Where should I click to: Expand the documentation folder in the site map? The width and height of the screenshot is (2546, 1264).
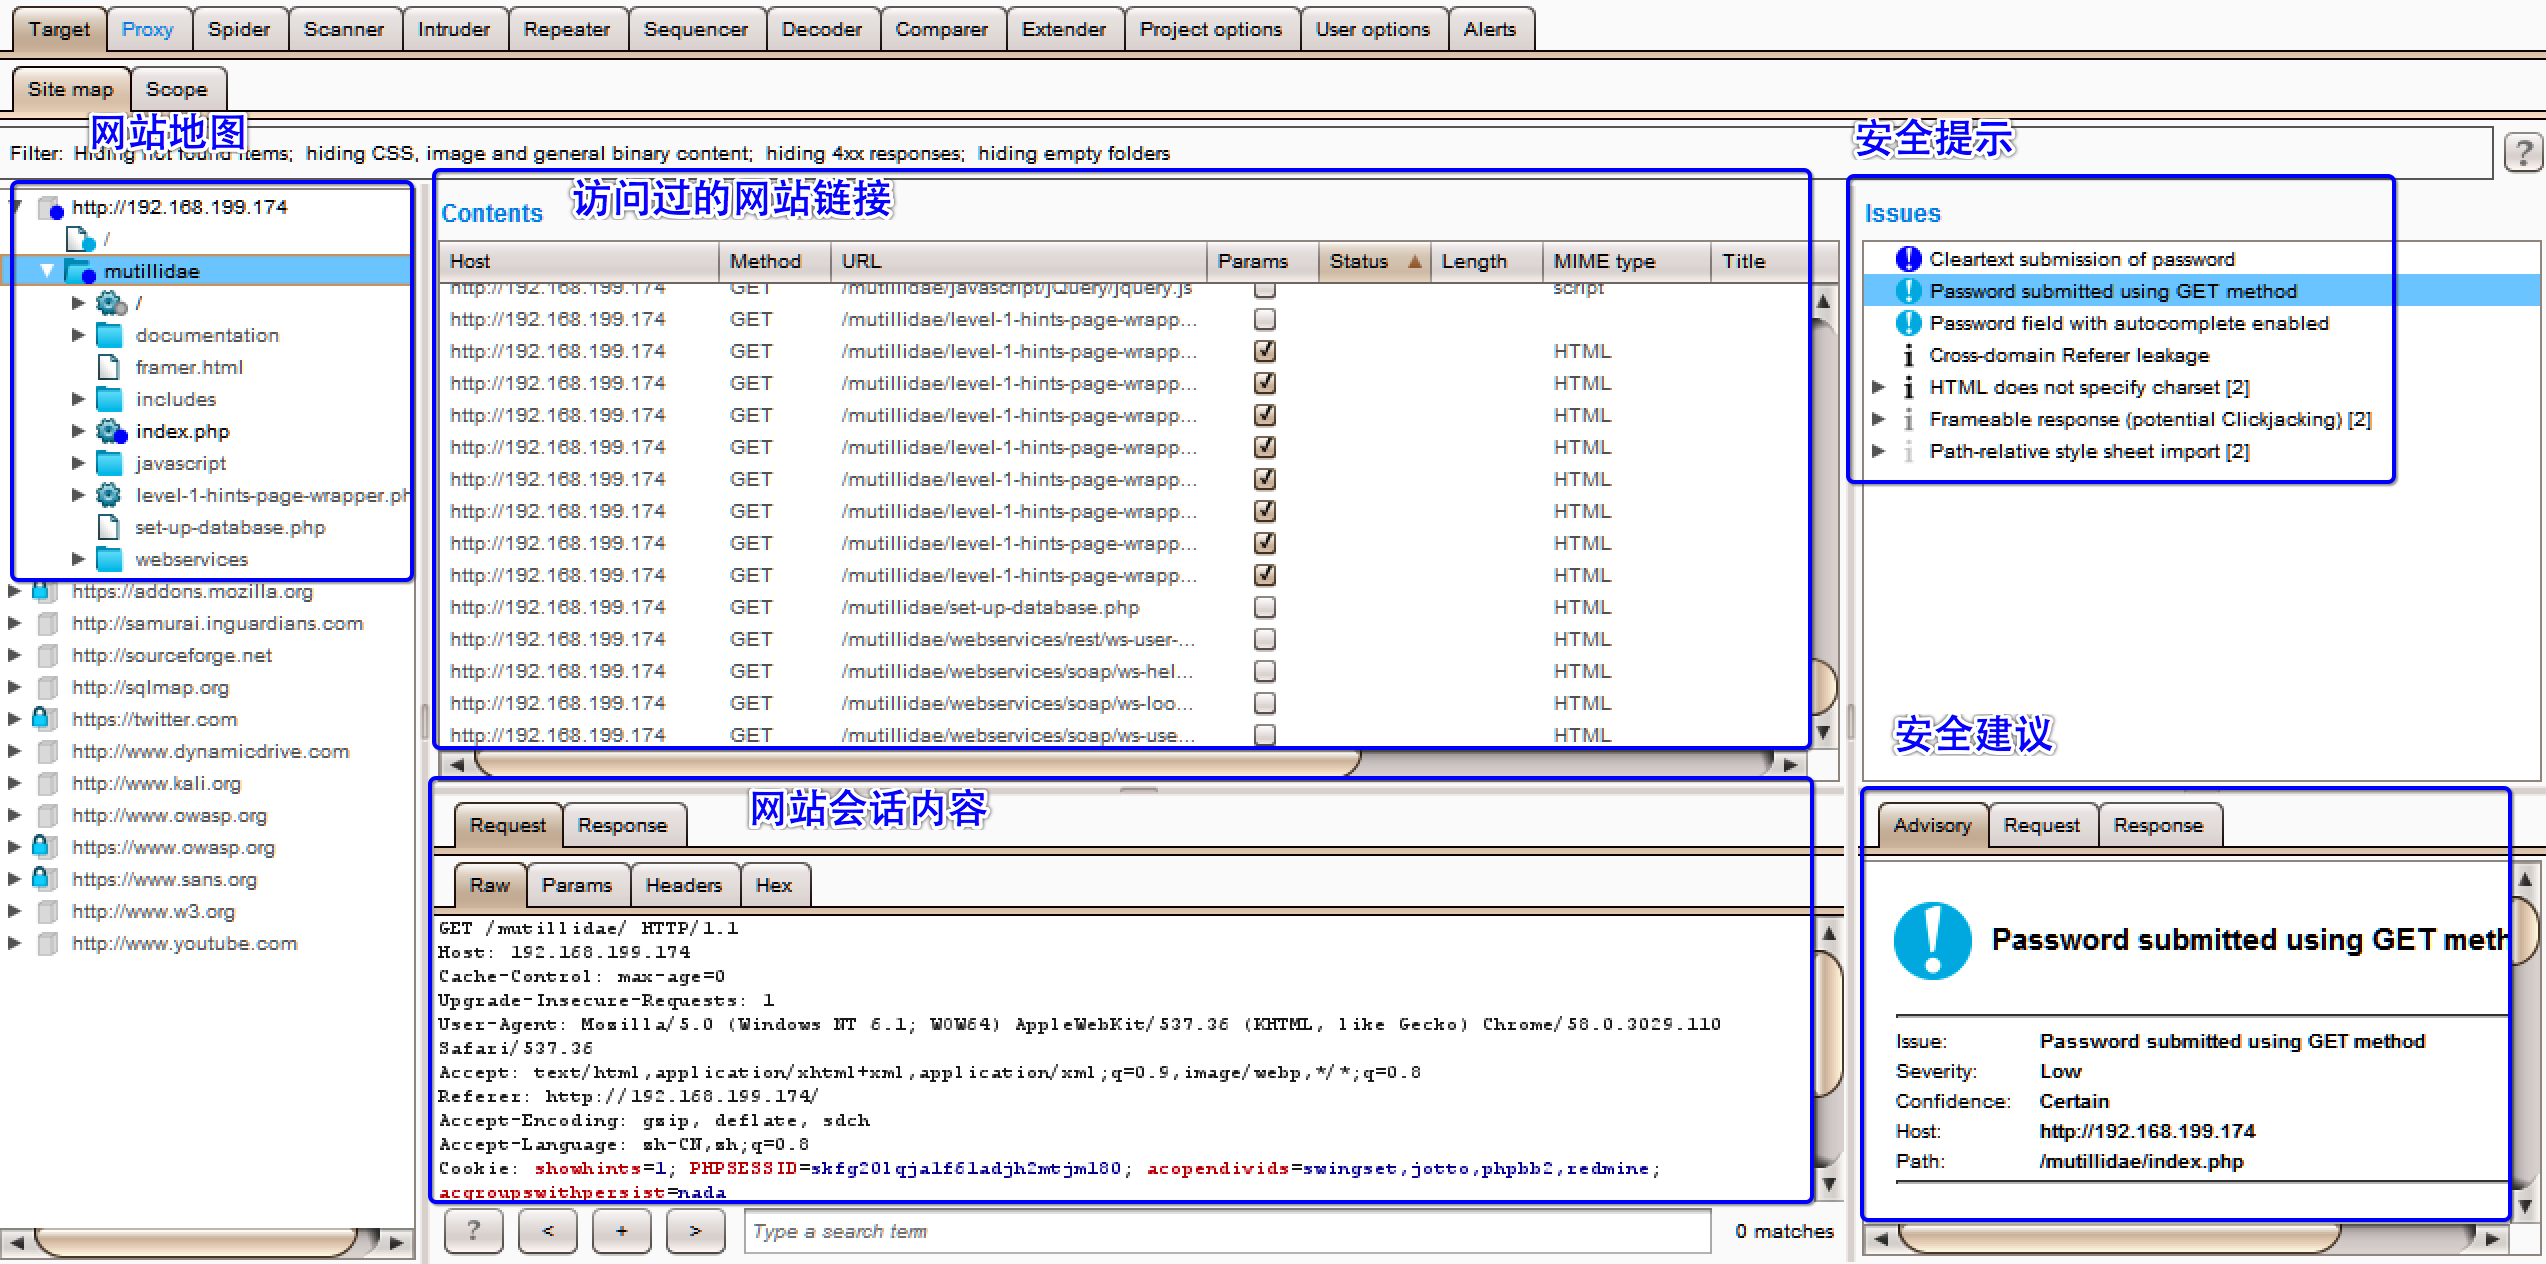(x=80, y=335)
